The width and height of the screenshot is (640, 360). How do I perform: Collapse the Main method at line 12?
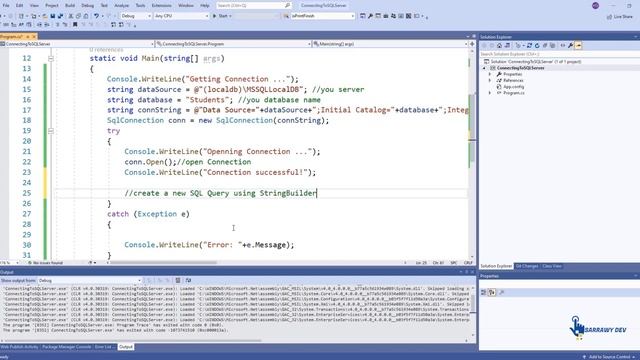[51, 58]
